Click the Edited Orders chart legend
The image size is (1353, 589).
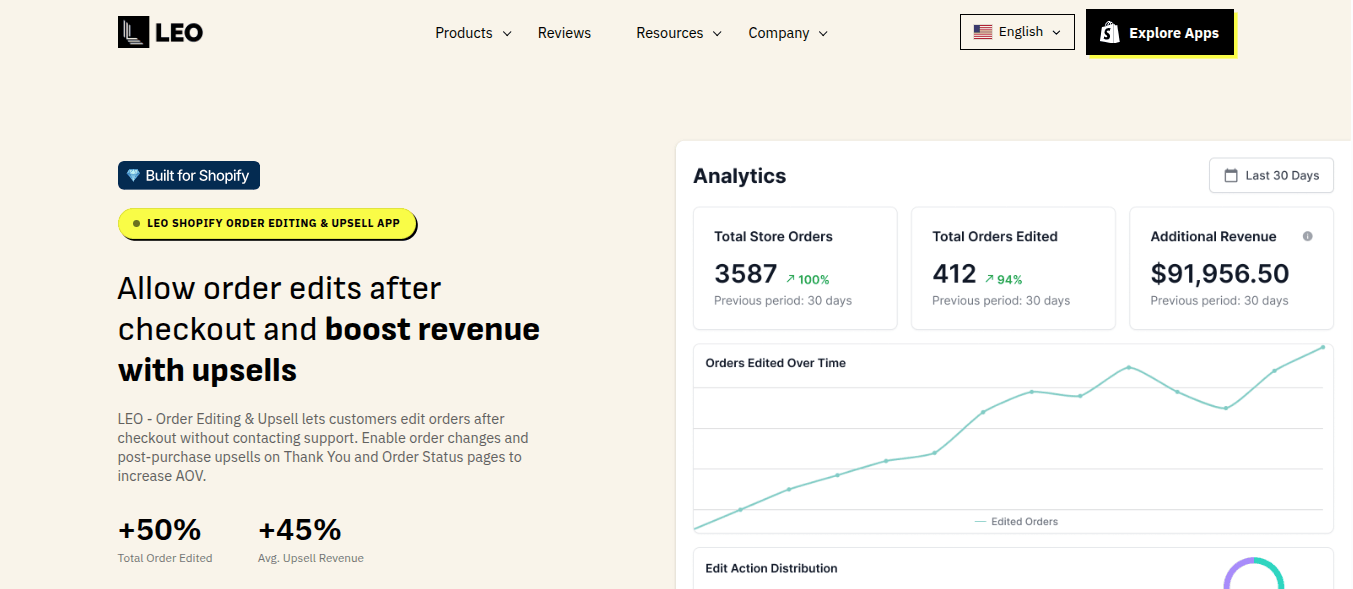tap(1016, 521)
